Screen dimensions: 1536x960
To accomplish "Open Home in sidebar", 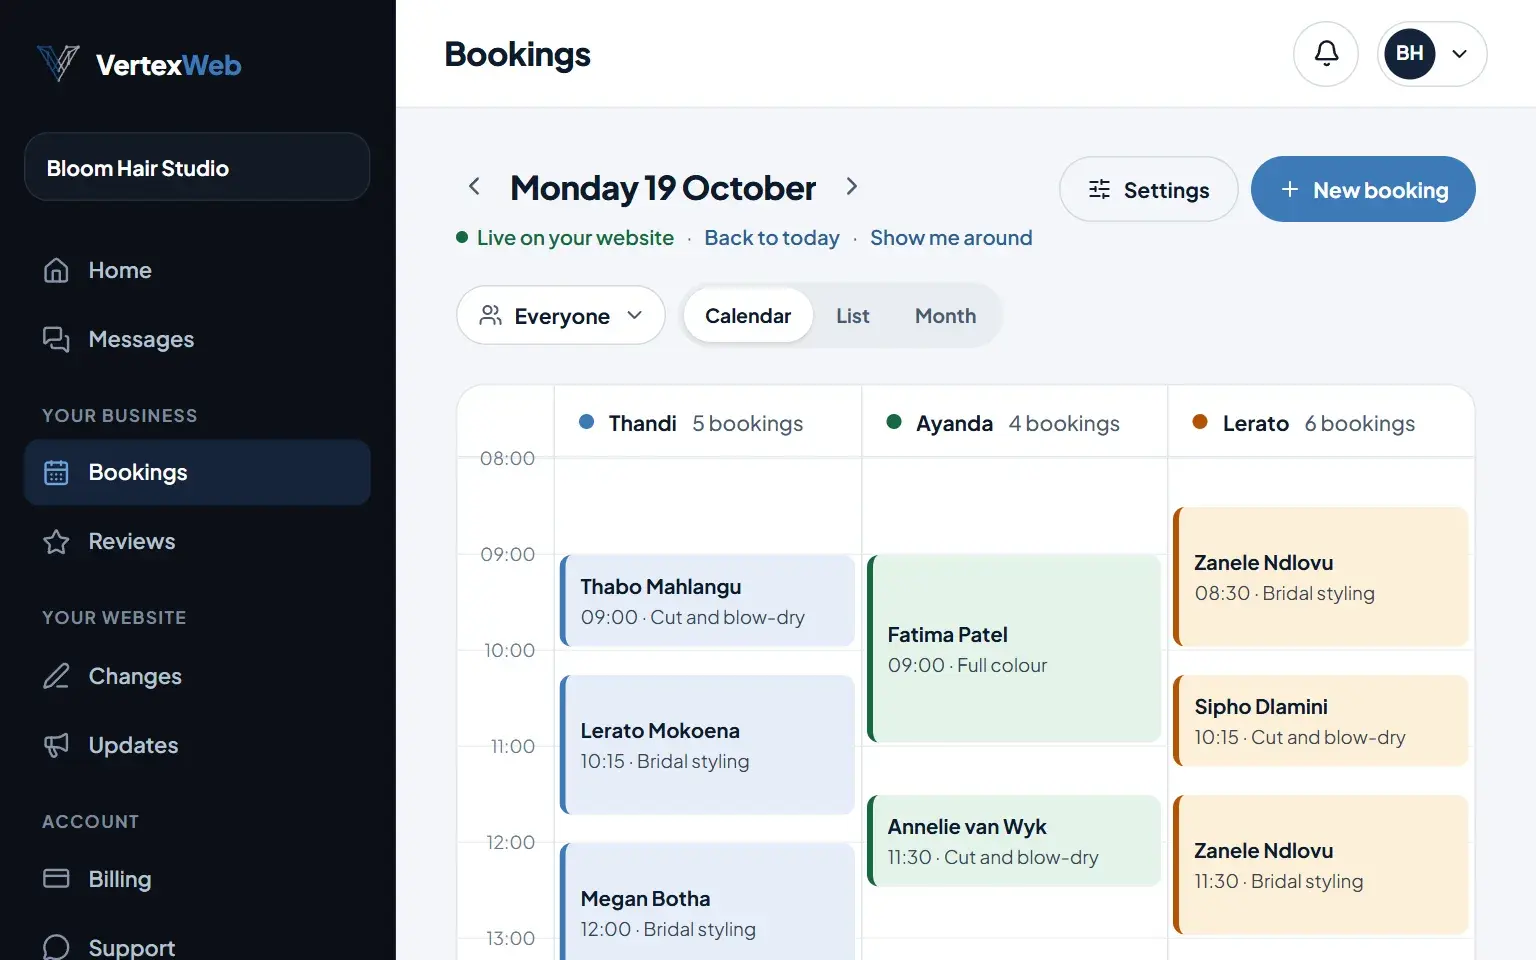I will [x=197, y=270].
